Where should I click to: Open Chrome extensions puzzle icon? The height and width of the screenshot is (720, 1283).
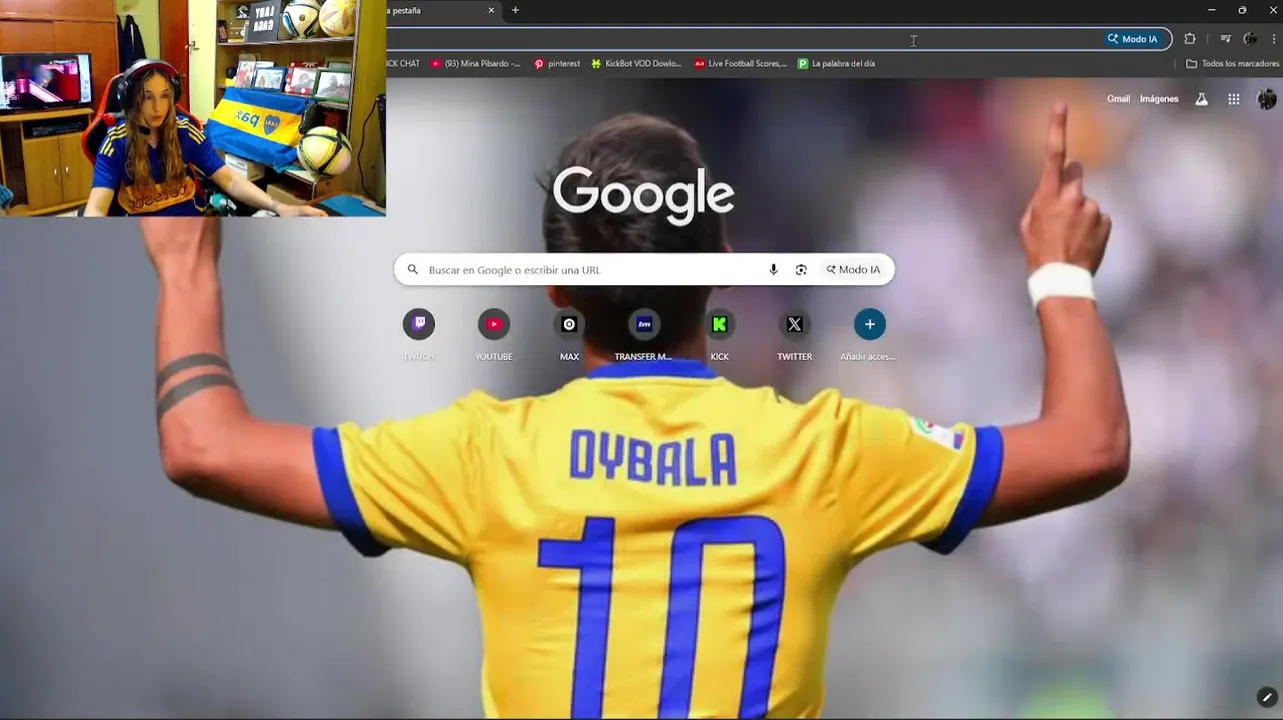click(x=1190, y=39)
